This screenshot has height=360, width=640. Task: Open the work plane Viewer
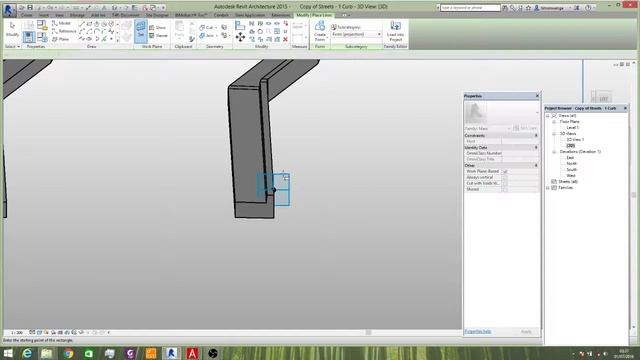click(158, 36)
